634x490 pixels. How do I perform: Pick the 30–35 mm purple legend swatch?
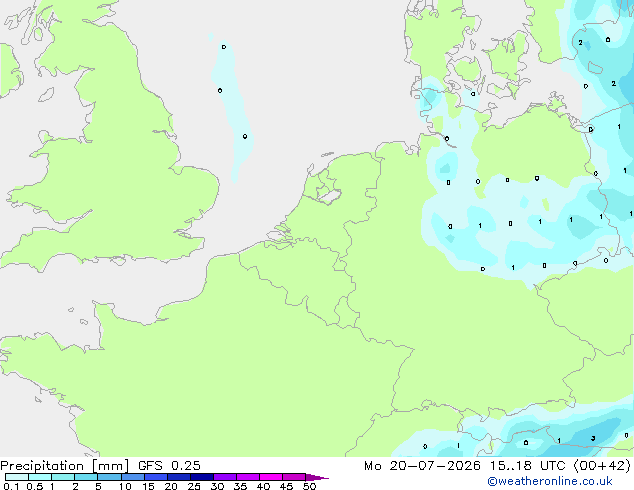(x=224, y=477)
